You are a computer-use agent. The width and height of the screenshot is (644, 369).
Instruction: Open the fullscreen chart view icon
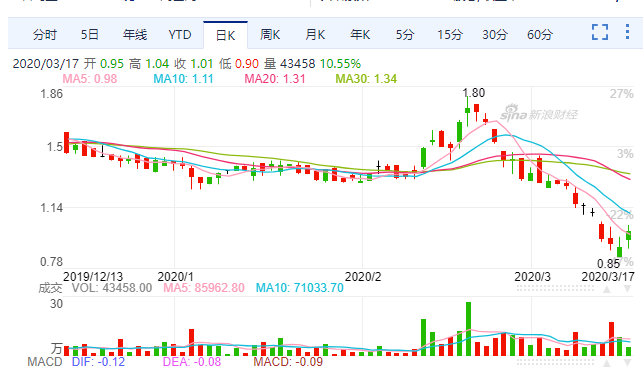[600, 32]
